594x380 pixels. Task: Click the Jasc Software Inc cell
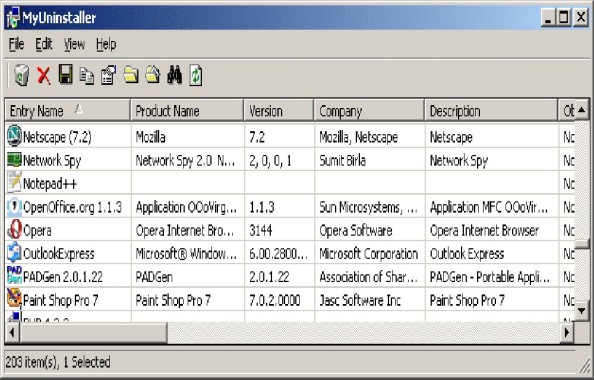(x=360, y=300)
